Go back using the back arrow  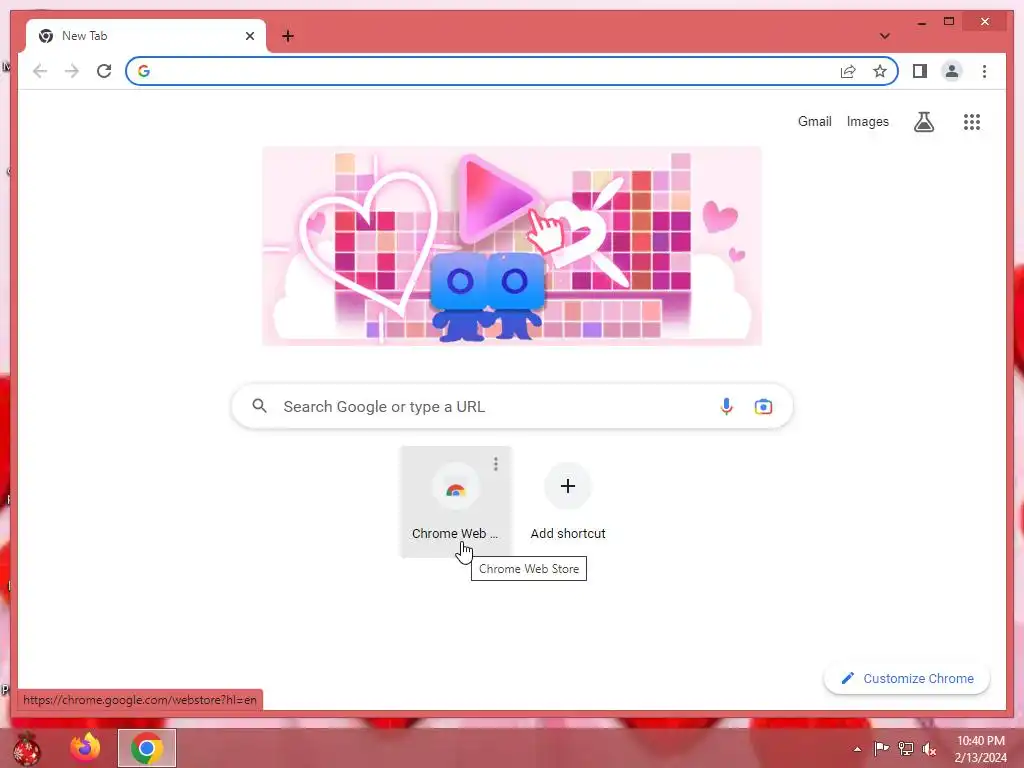[40, 71]
